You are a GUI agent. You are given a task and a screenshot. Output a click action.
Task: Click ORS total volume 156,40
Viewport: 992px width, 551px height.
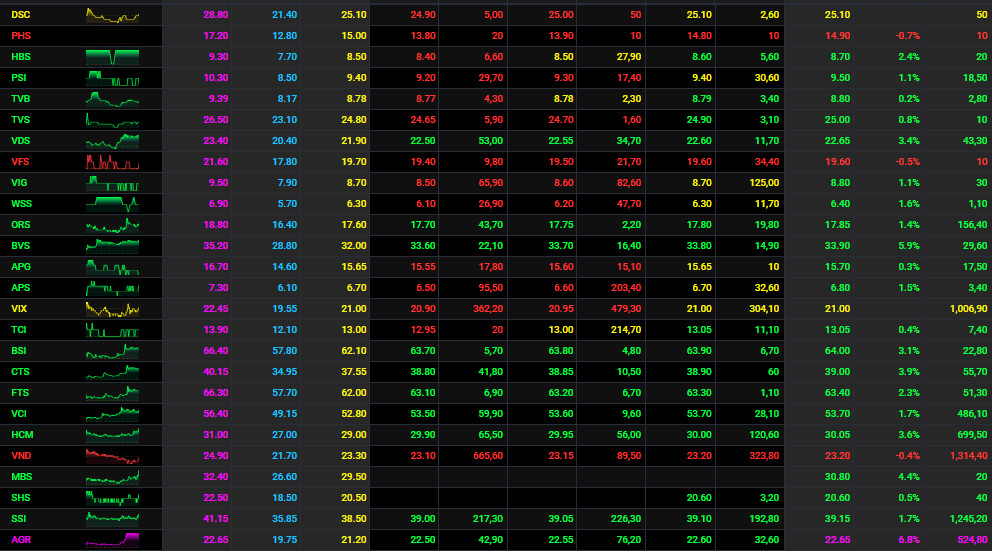click(972, 225)
